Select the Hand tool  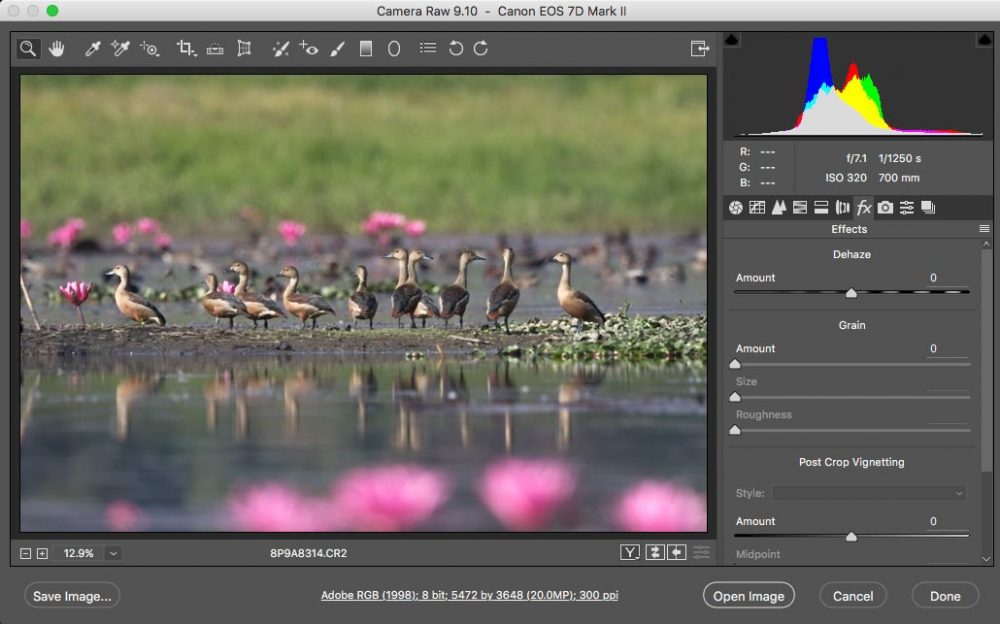coord(57,47)
